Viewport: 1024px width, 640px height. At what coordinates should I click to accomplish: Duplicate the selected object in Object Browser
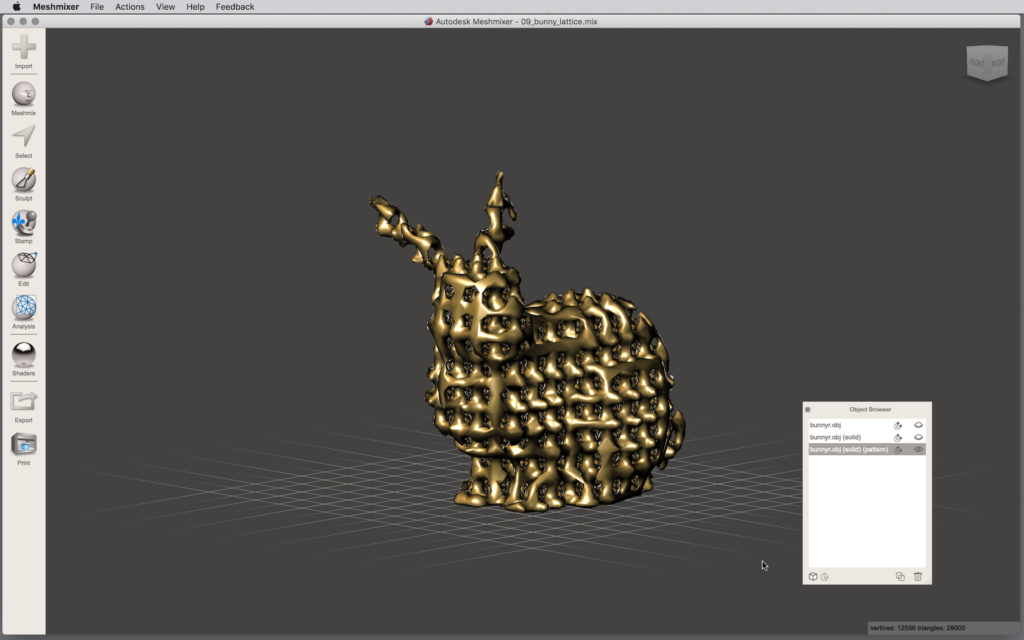(900, 576)
